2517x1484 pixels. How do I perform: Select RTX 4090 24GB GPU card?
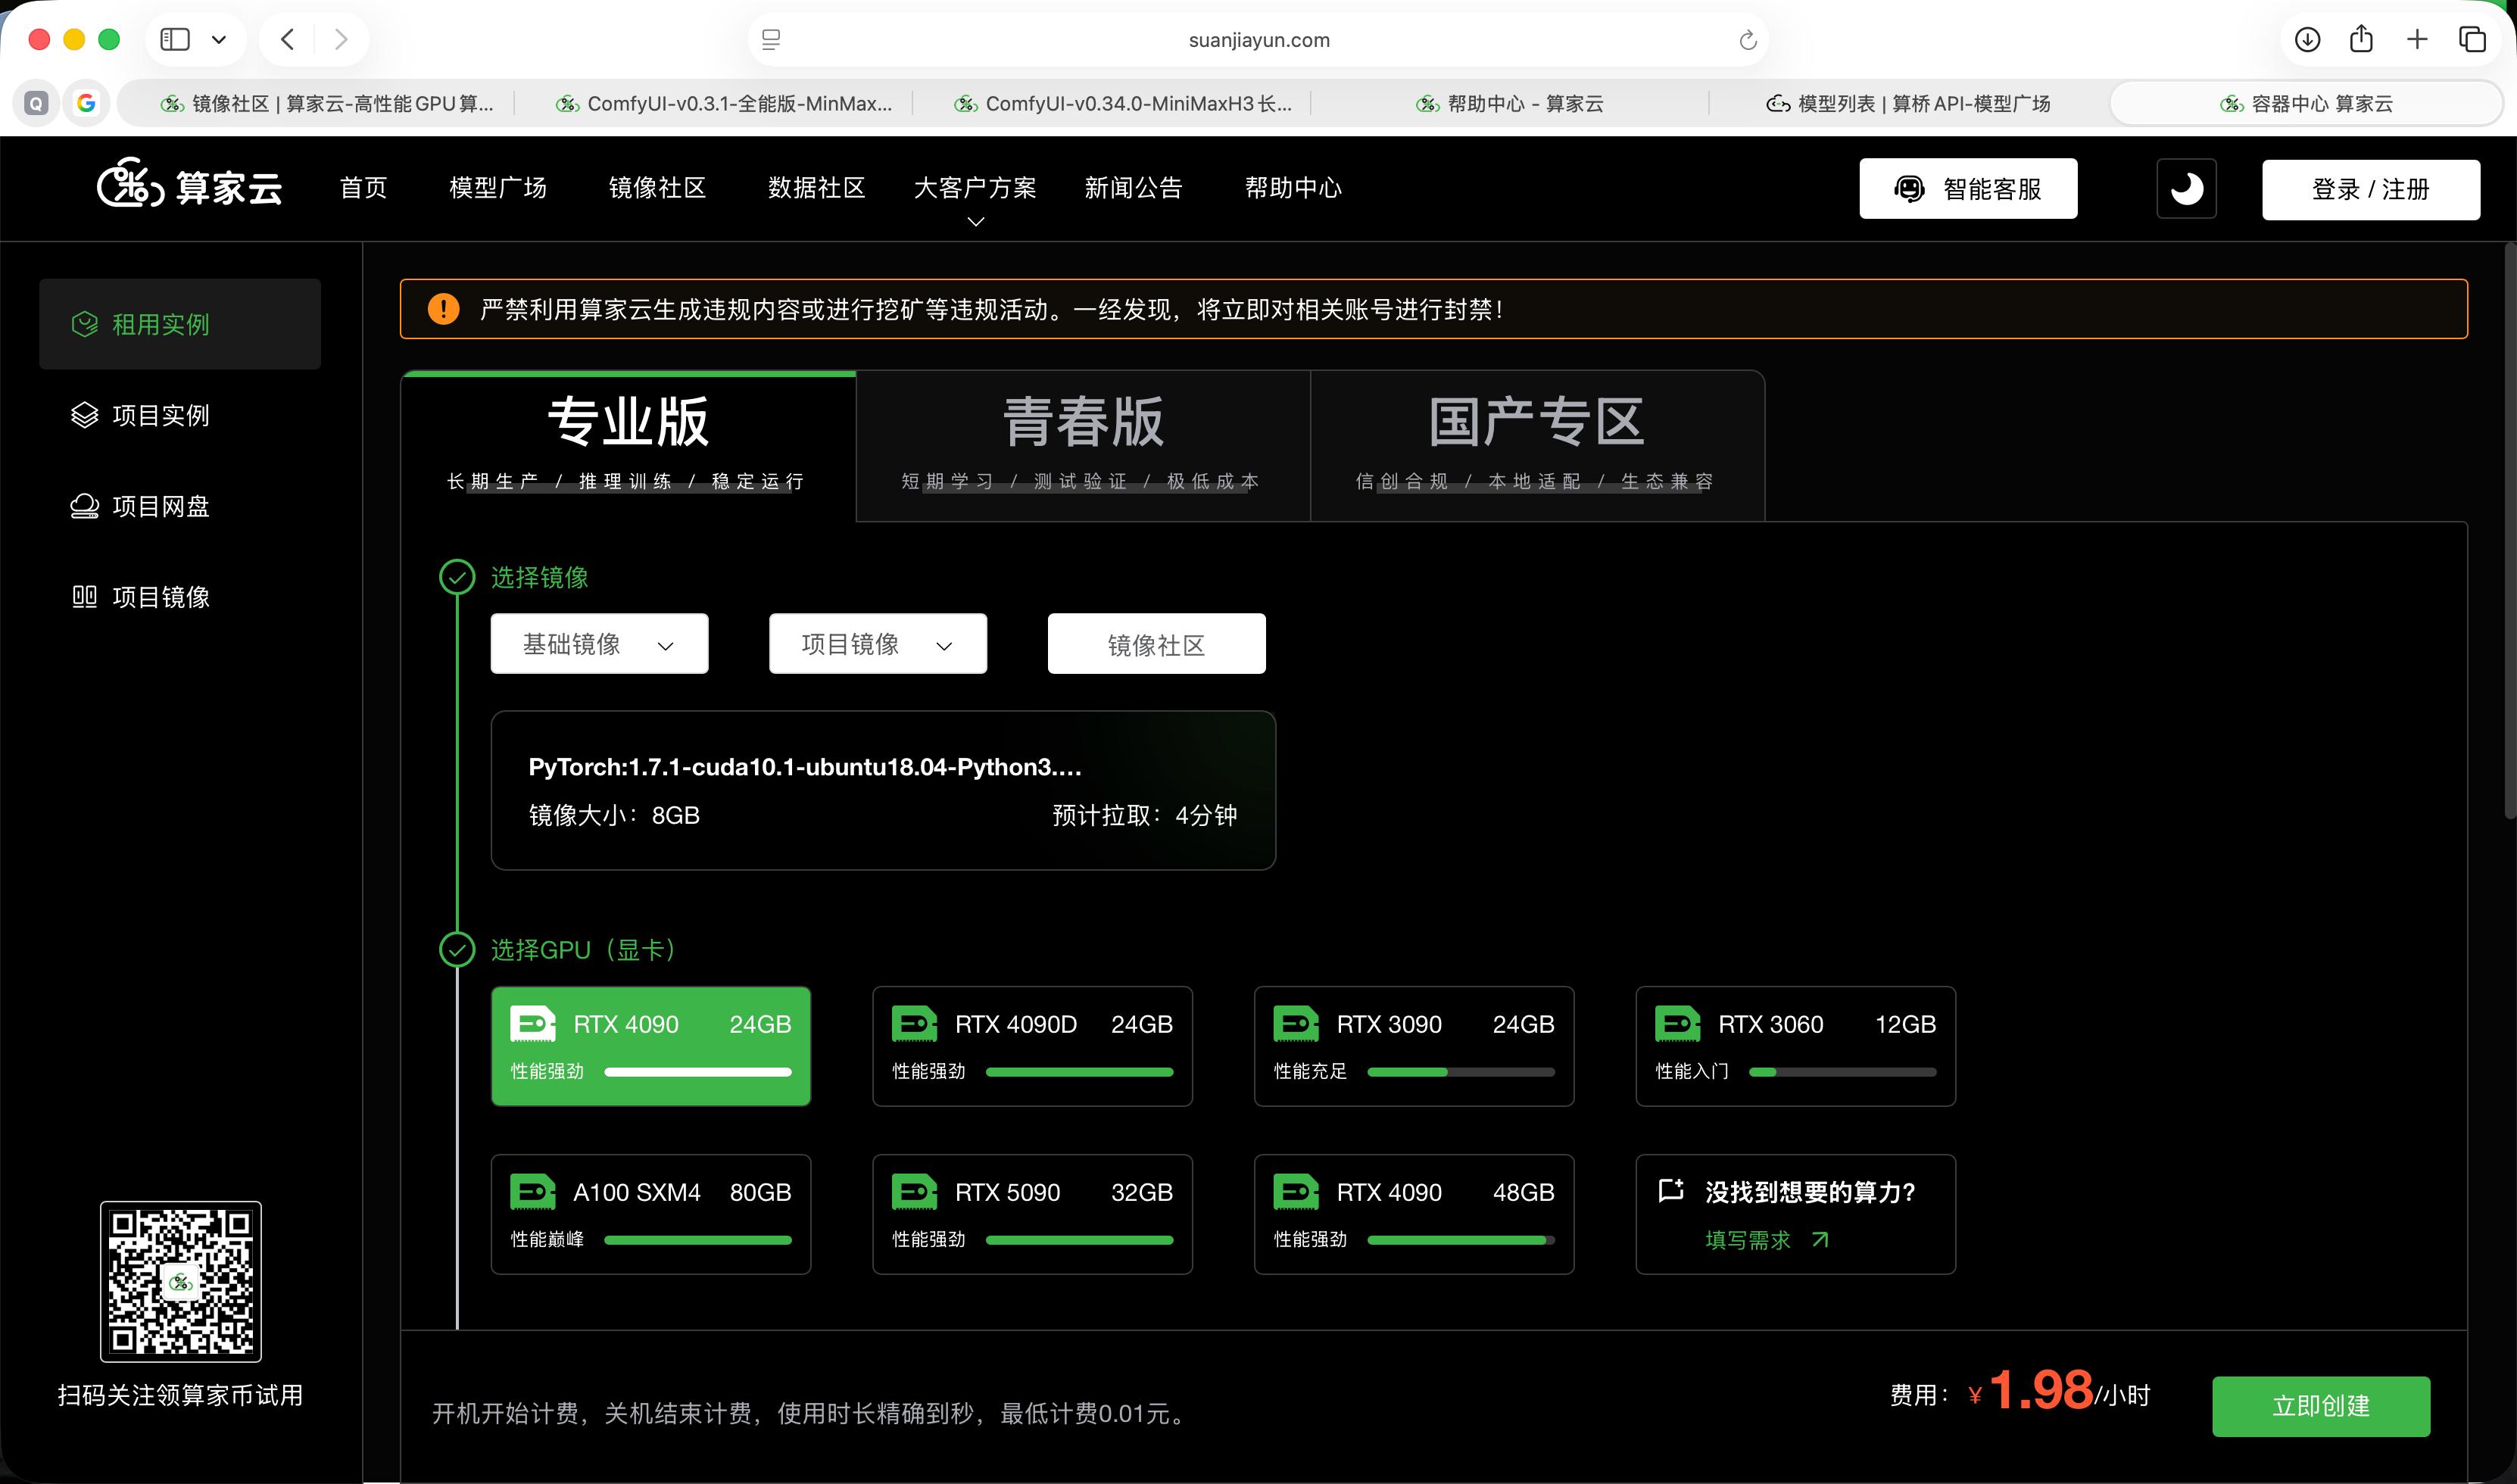coord(650,1046)
